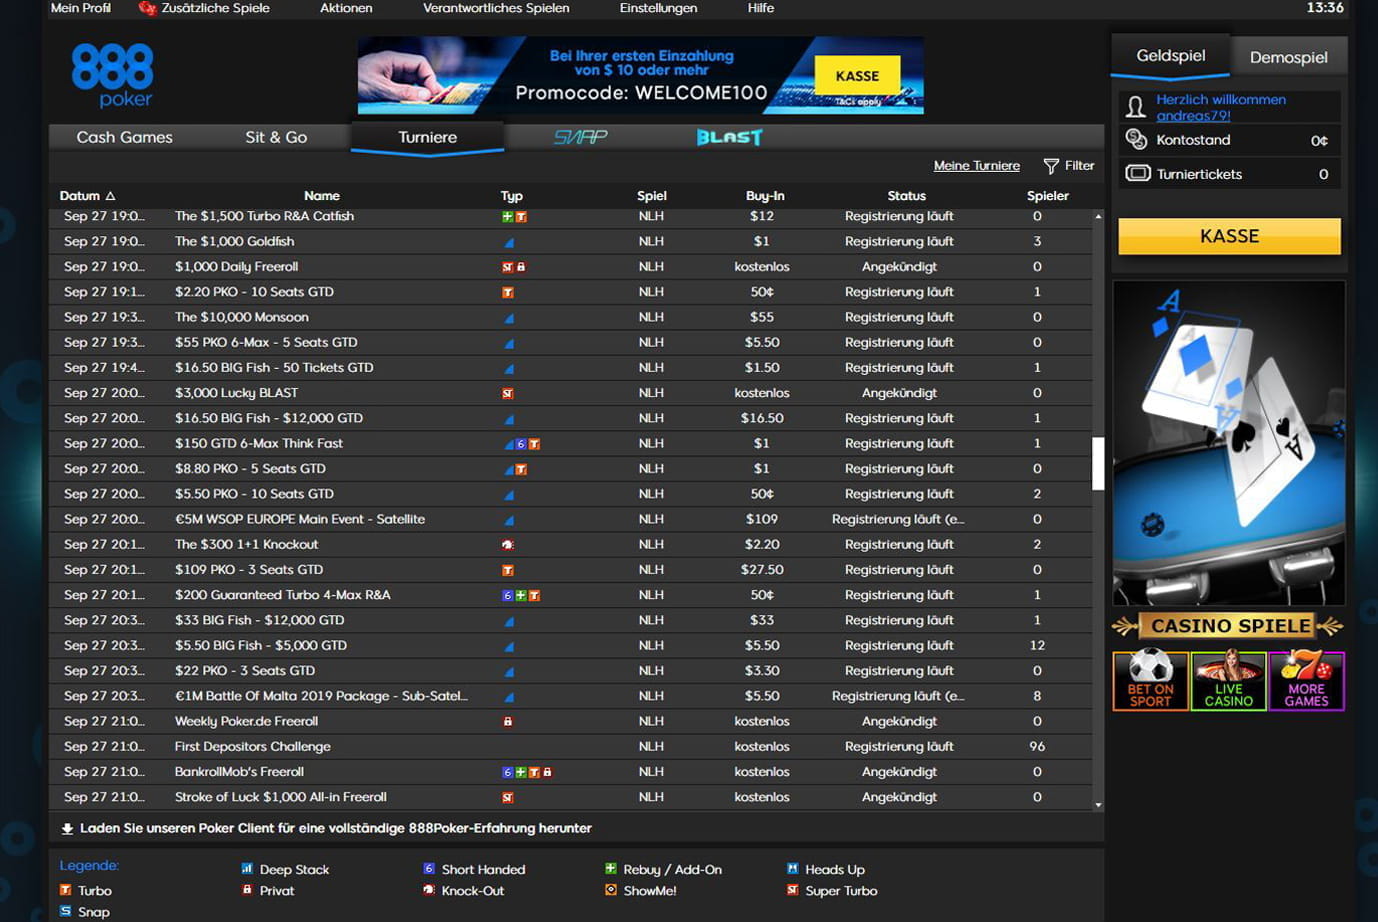Sort the list by the Status column
The height and width of the screenshot is (922, 1378).
tap(907, 196)
